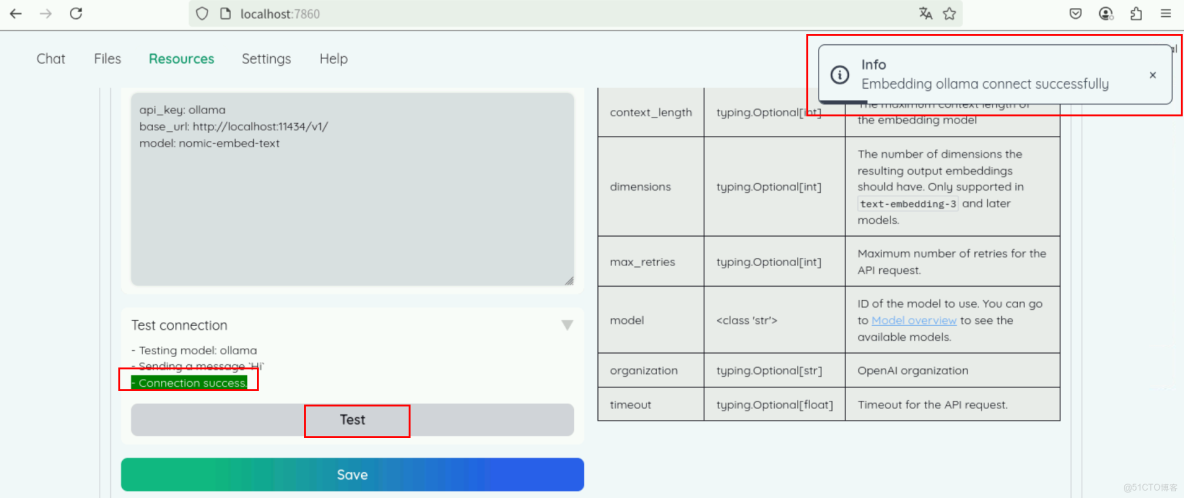Click the 'timeout' table cell

651,404
